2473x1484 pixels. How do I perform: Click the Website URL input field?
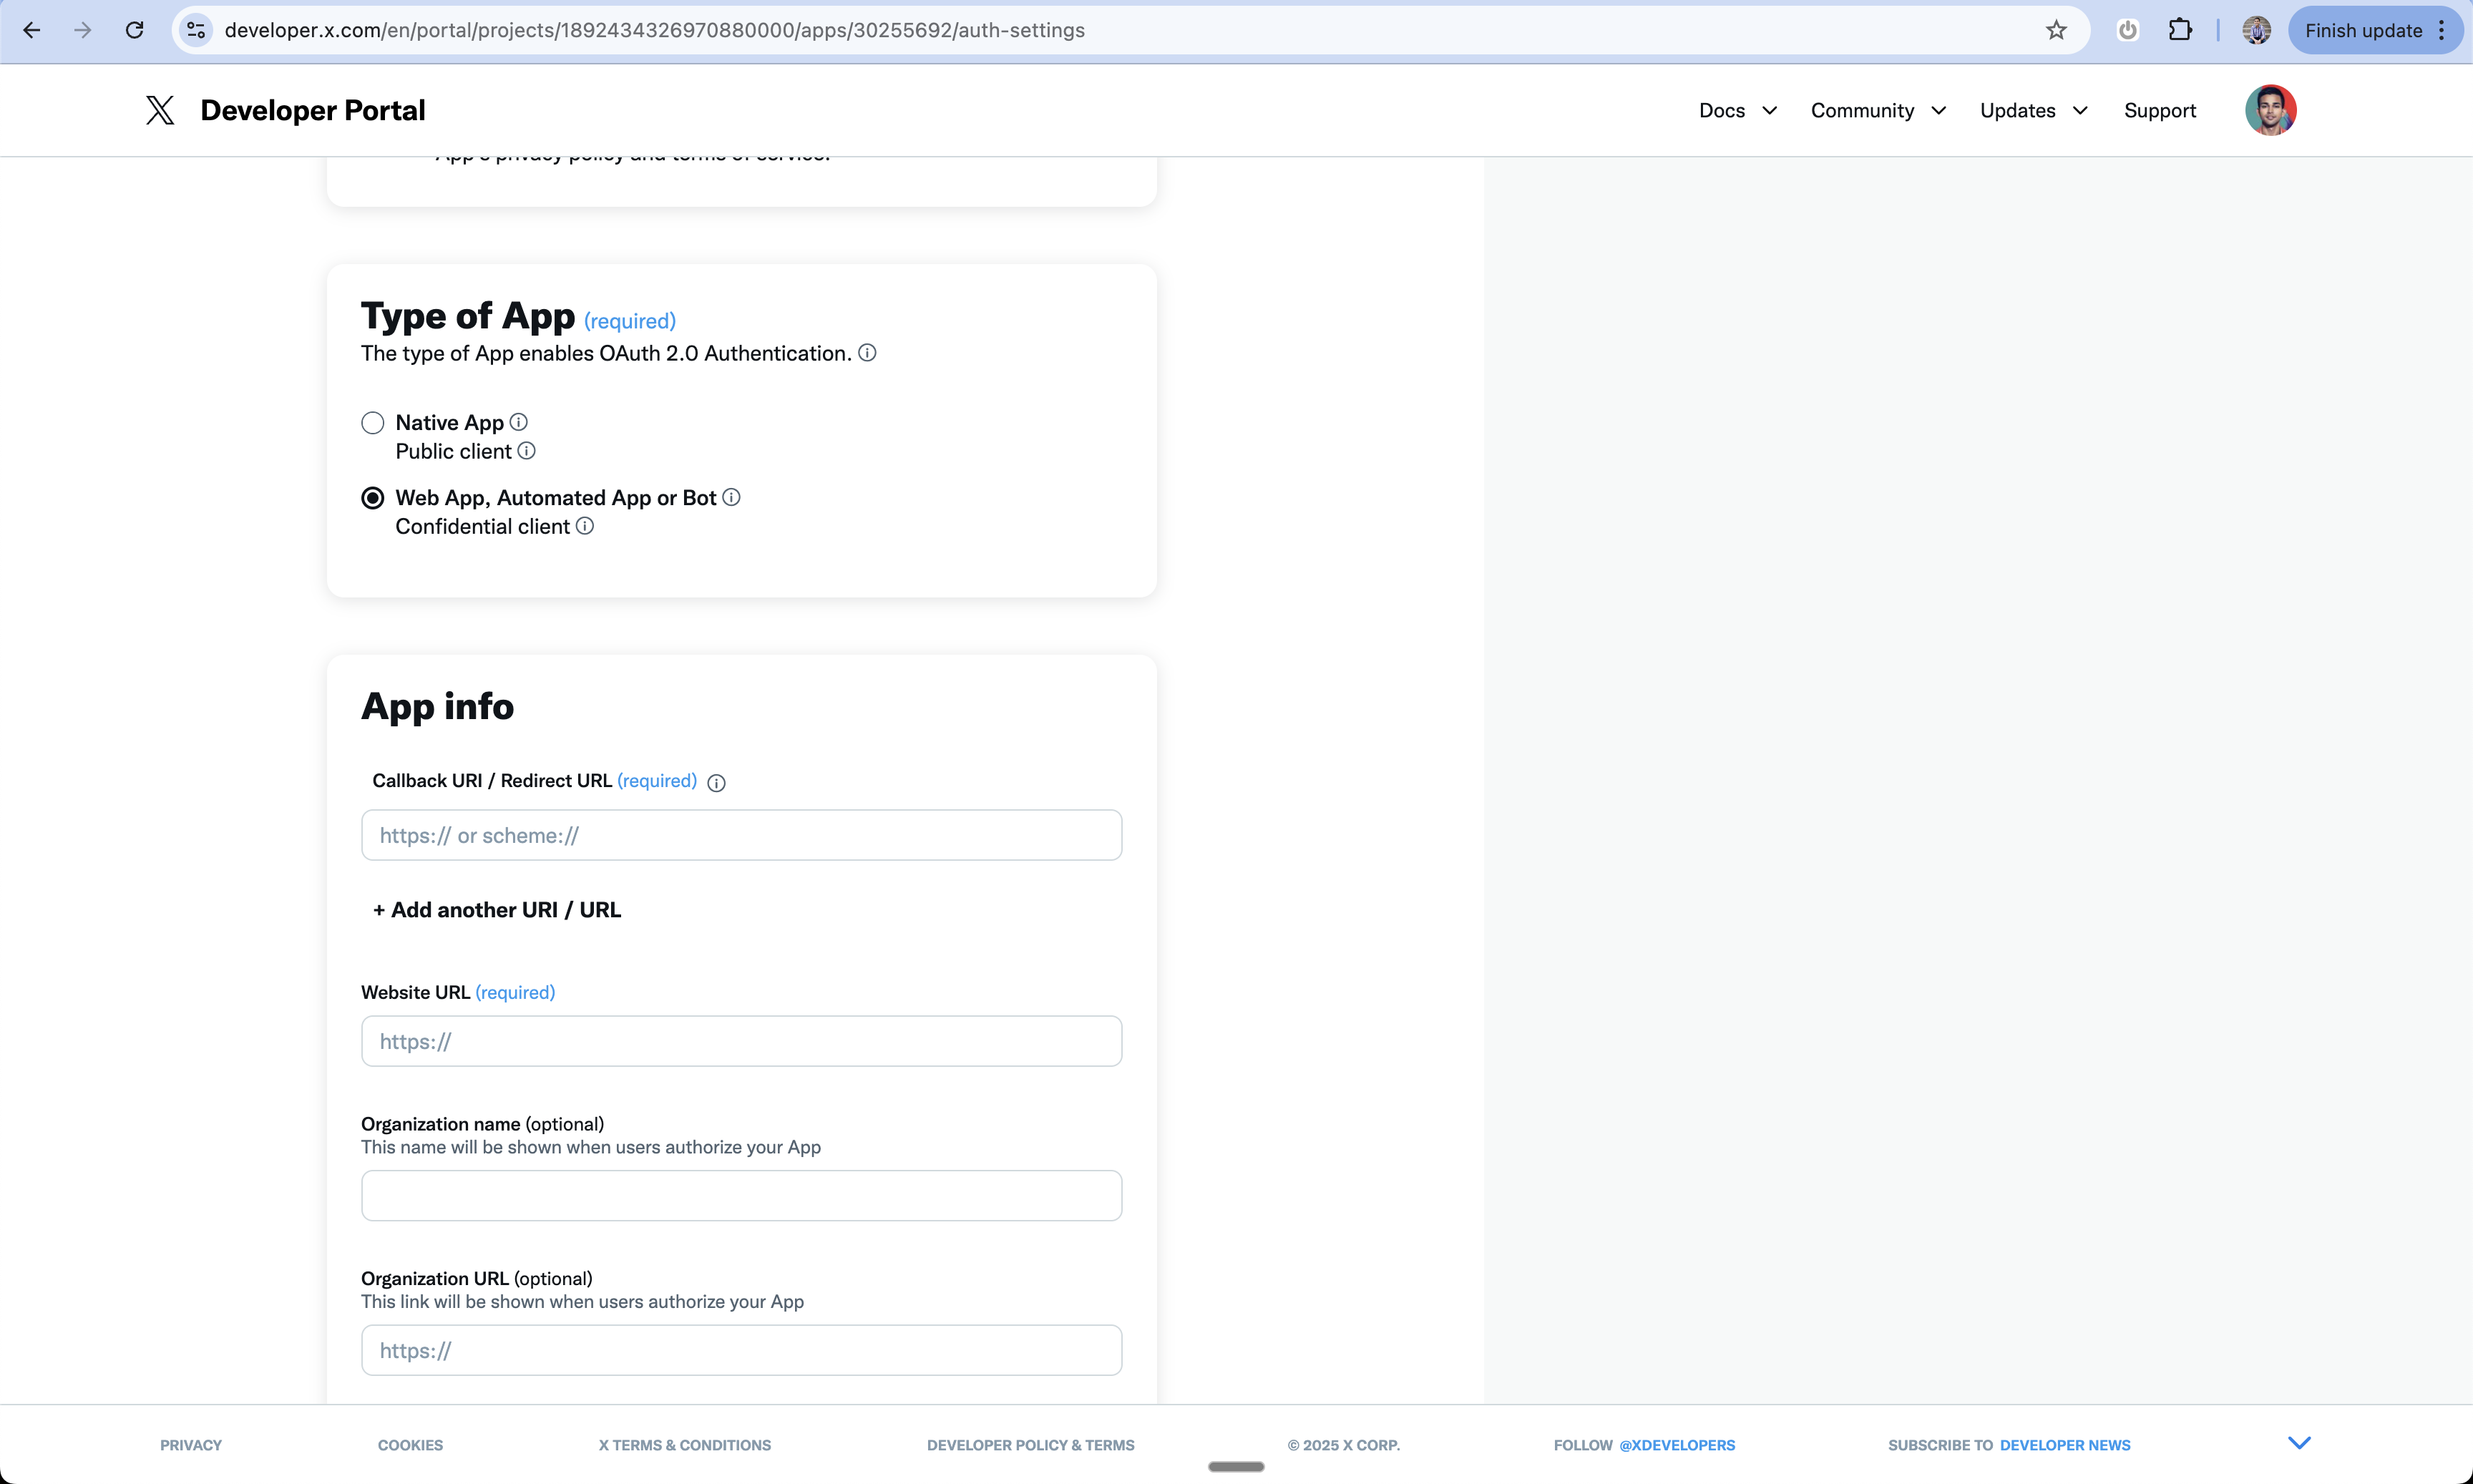741,1041
